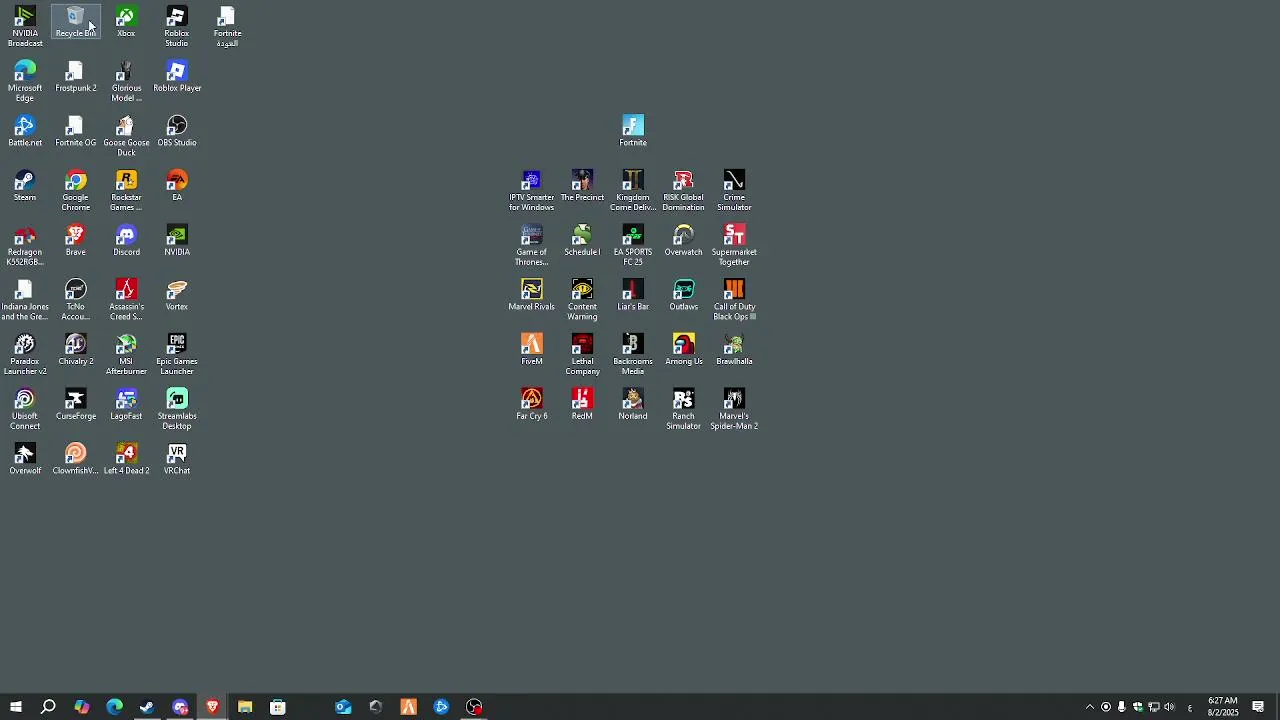Viewport: 1280px width, 720px height.
Task: Select the Roblox Player desktop icon
Action: coord(177,77)
